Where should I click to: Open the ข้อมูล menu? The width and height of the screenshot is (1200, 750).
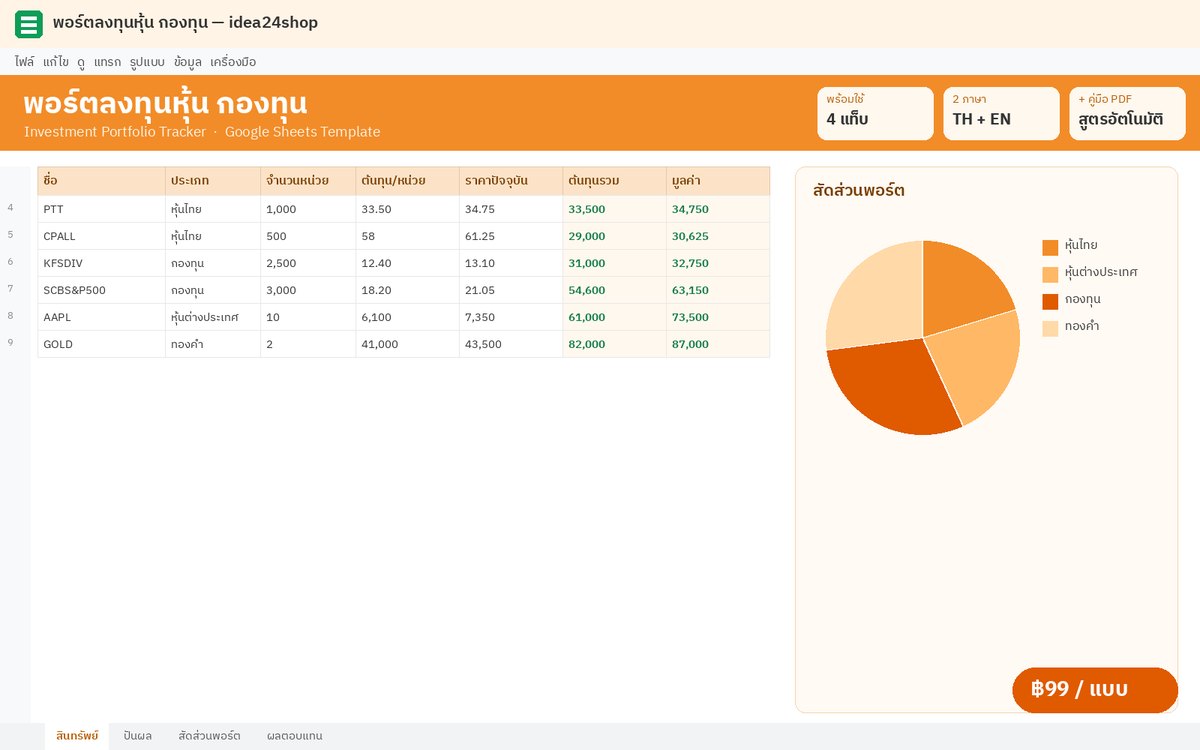tap(188, 62)
